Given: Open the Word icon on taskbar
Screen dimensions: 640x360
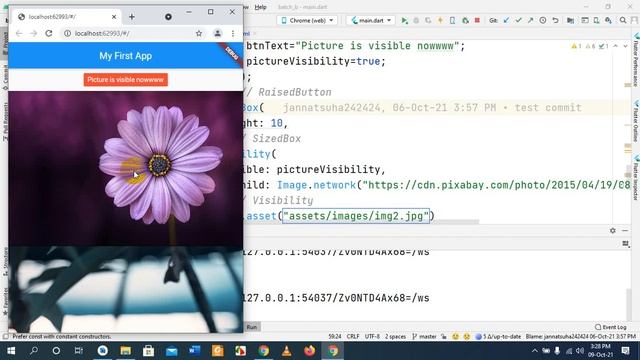Looking at the screenshot, I should (195, 351).
